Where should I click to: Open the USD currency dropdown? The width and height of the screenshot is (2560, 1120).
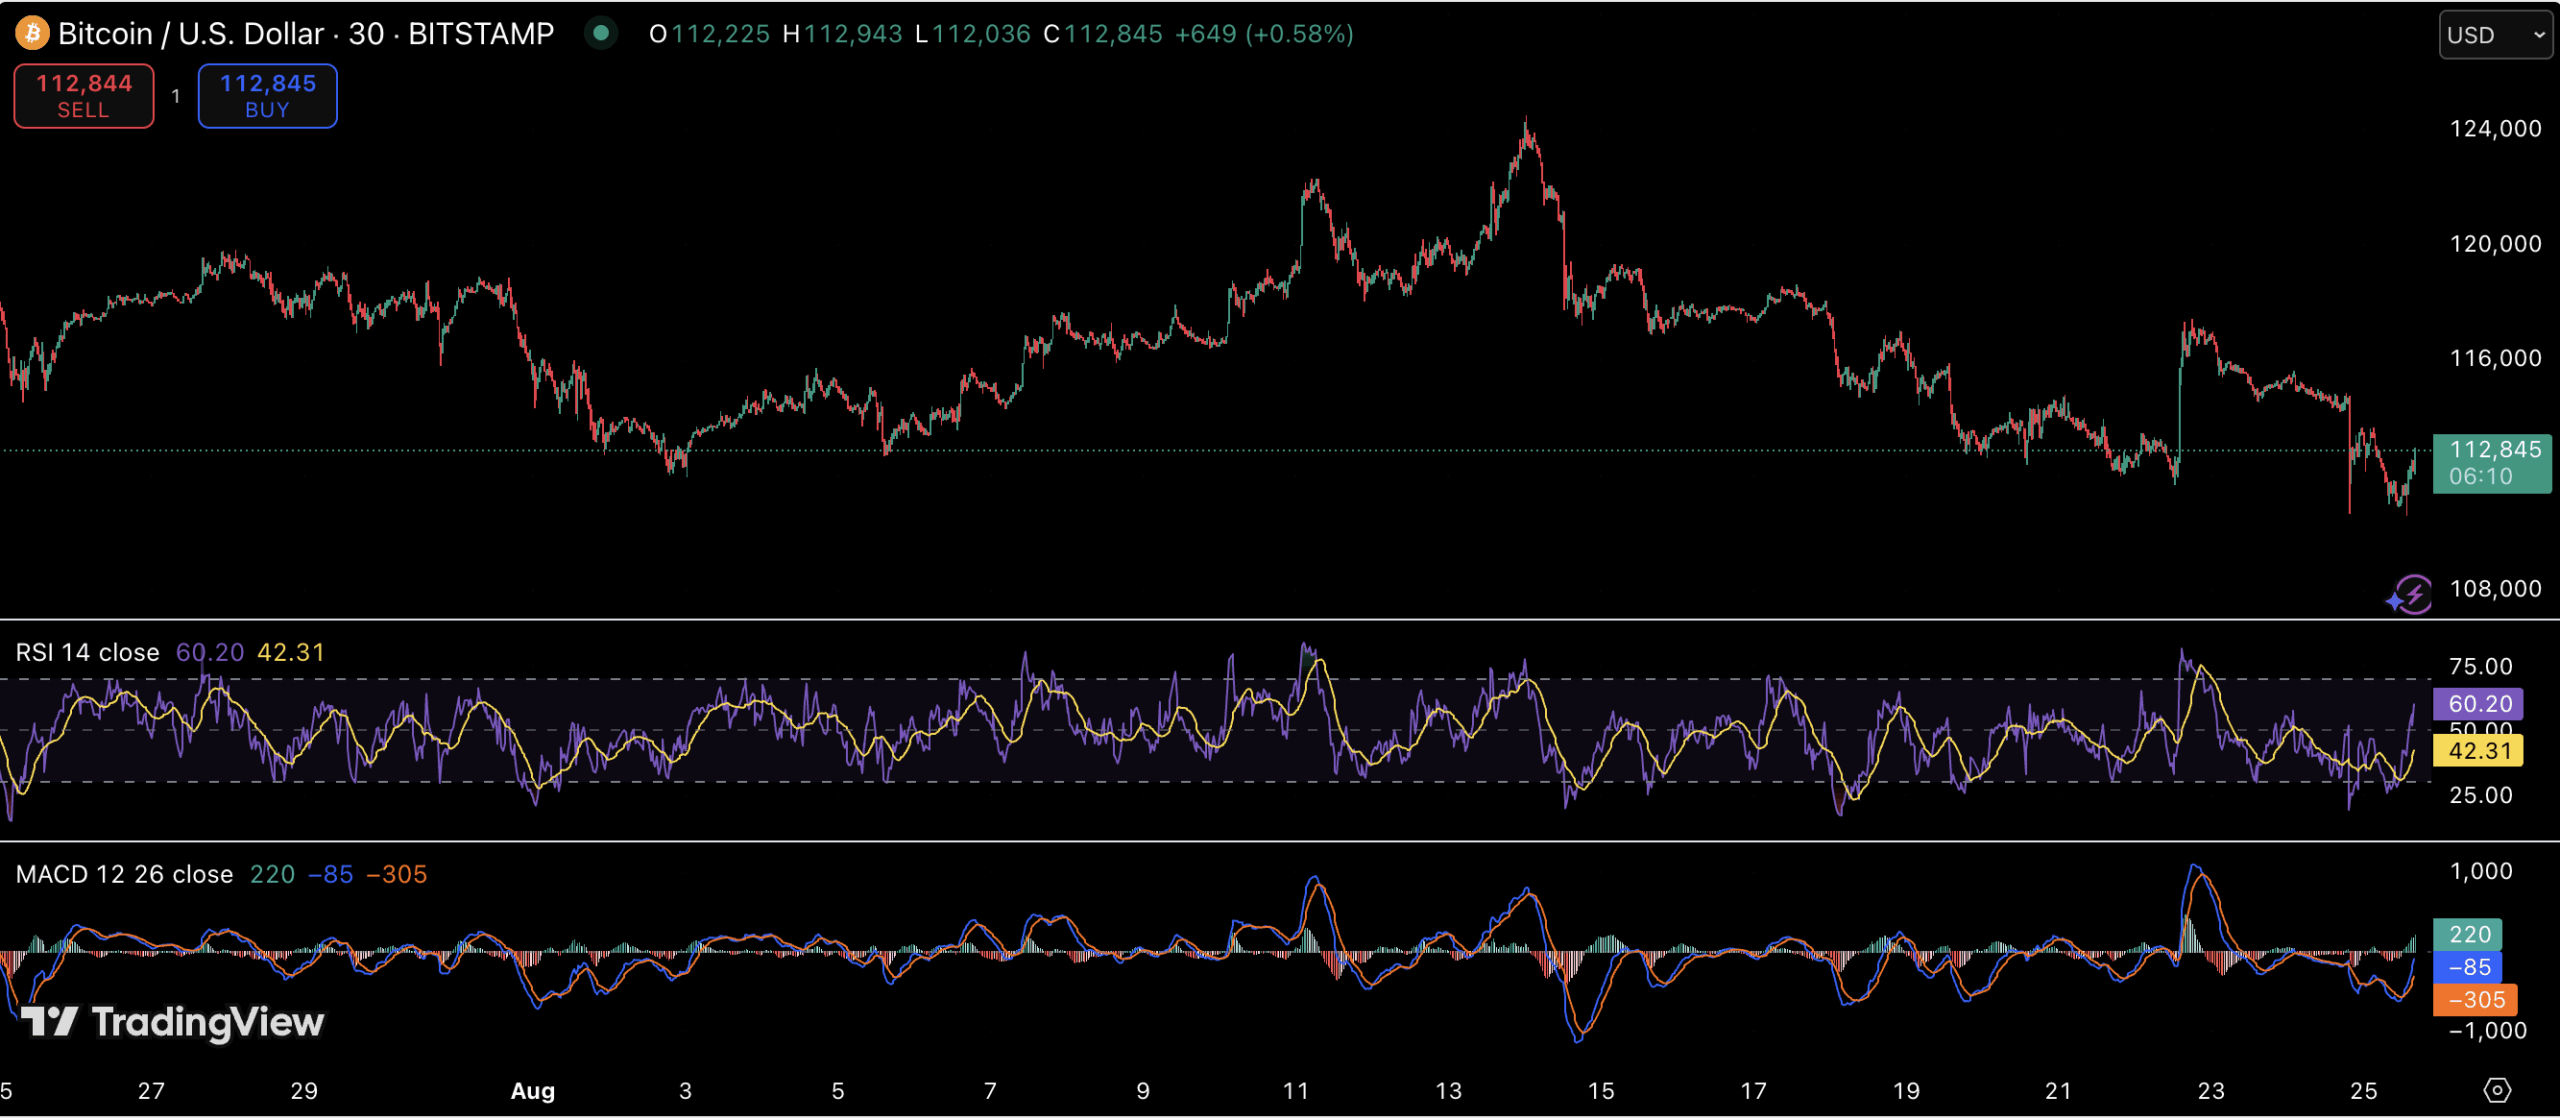pos(2494,35)
